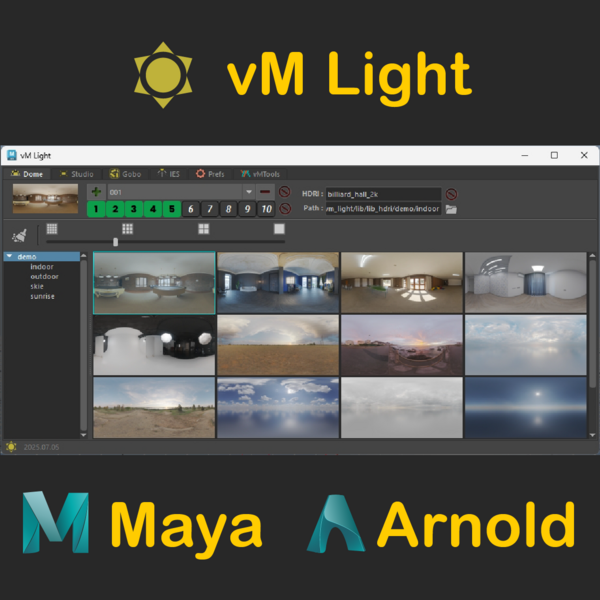600x600 pixels.
Task: Select light slot 2
Action: coord(115,209)
